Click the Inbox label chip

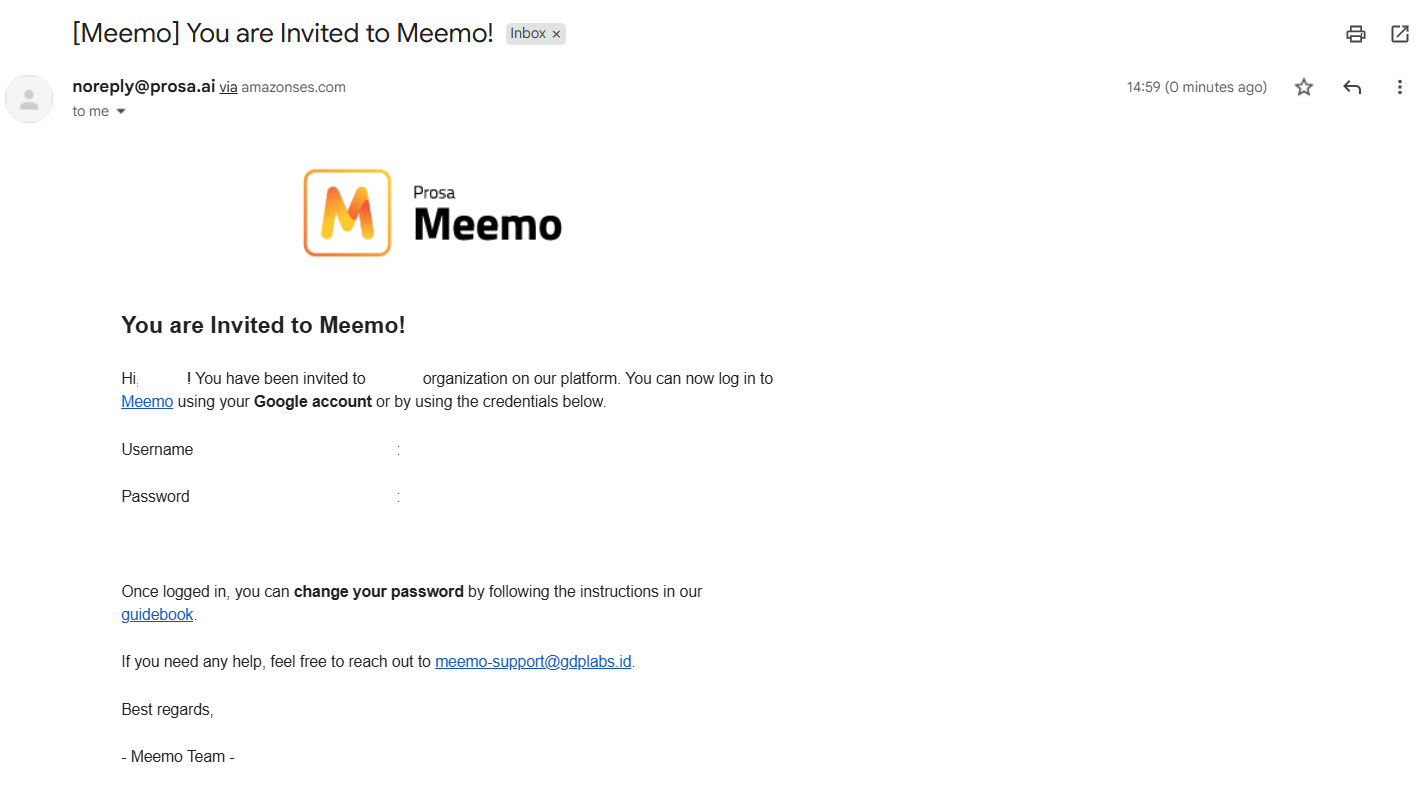528,34
